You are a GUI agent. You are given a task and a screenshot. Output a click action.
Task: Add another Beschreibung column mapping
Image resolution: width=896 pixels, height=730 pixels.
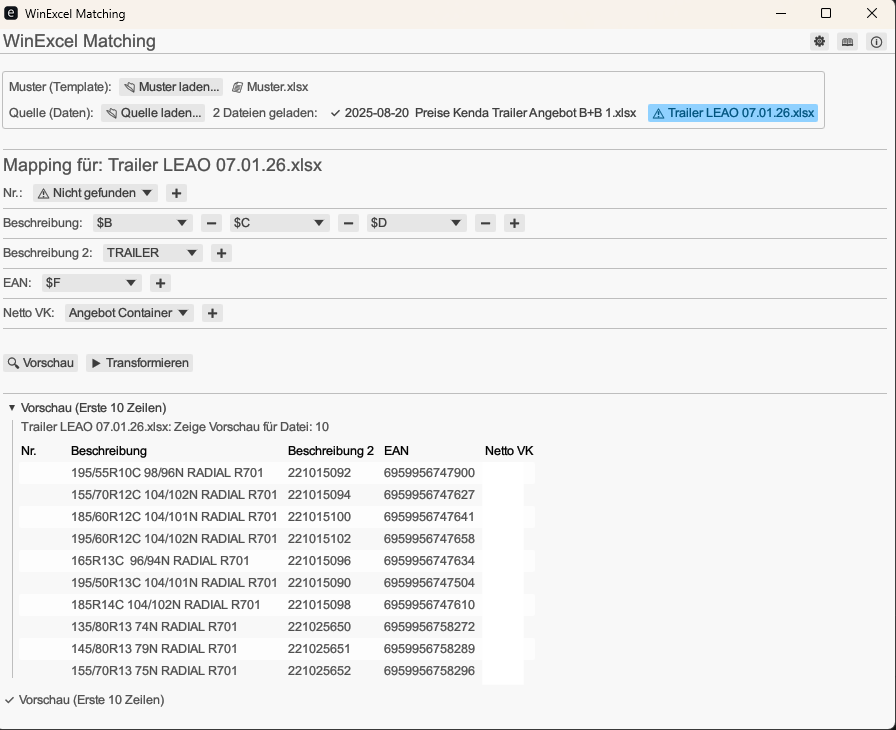(514, 222)
